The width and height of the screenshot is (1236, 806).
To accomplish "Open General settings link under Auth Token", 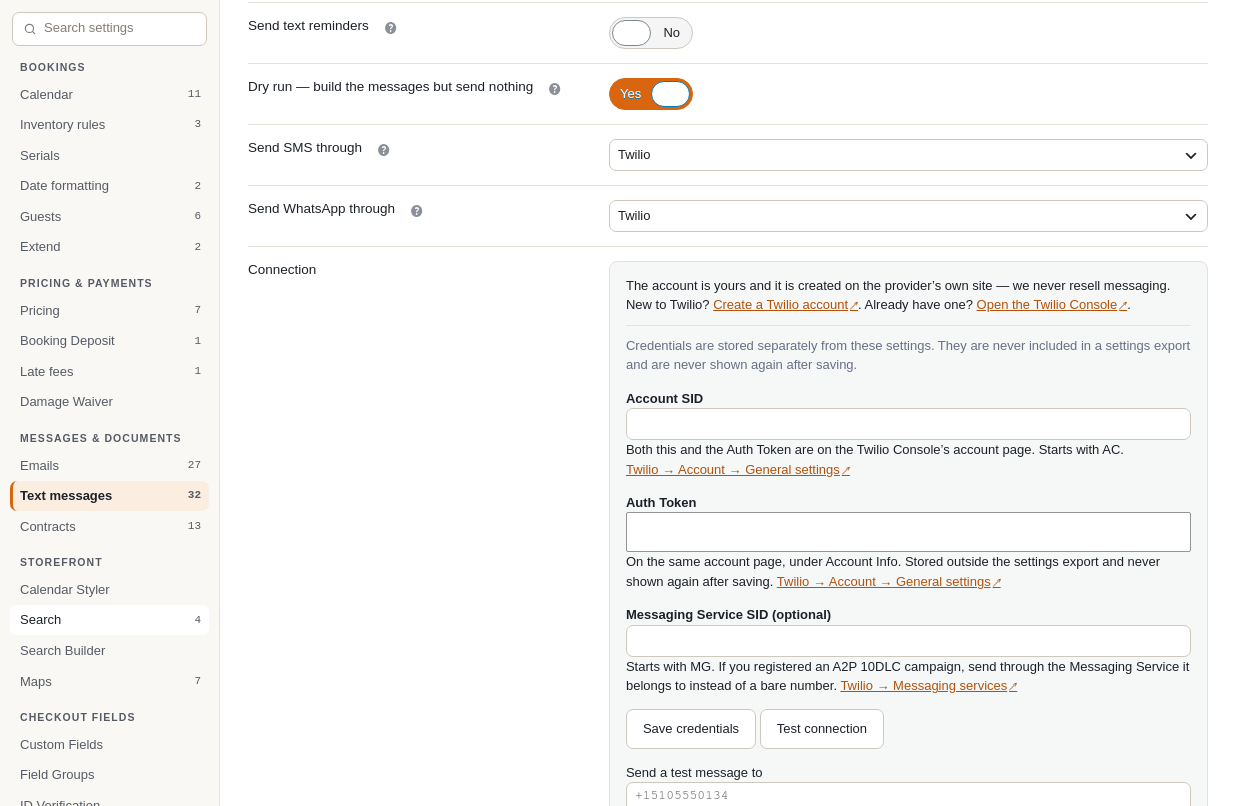I will pos(889,582).
